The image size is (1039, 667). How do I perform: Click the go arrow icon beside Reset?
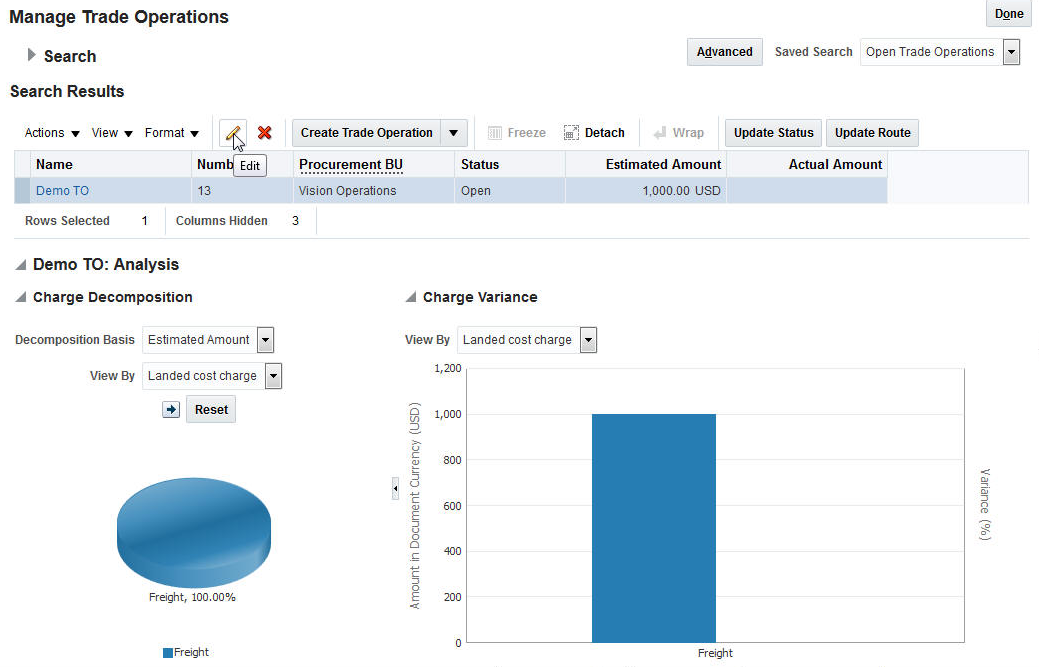[x=171, y=409]
